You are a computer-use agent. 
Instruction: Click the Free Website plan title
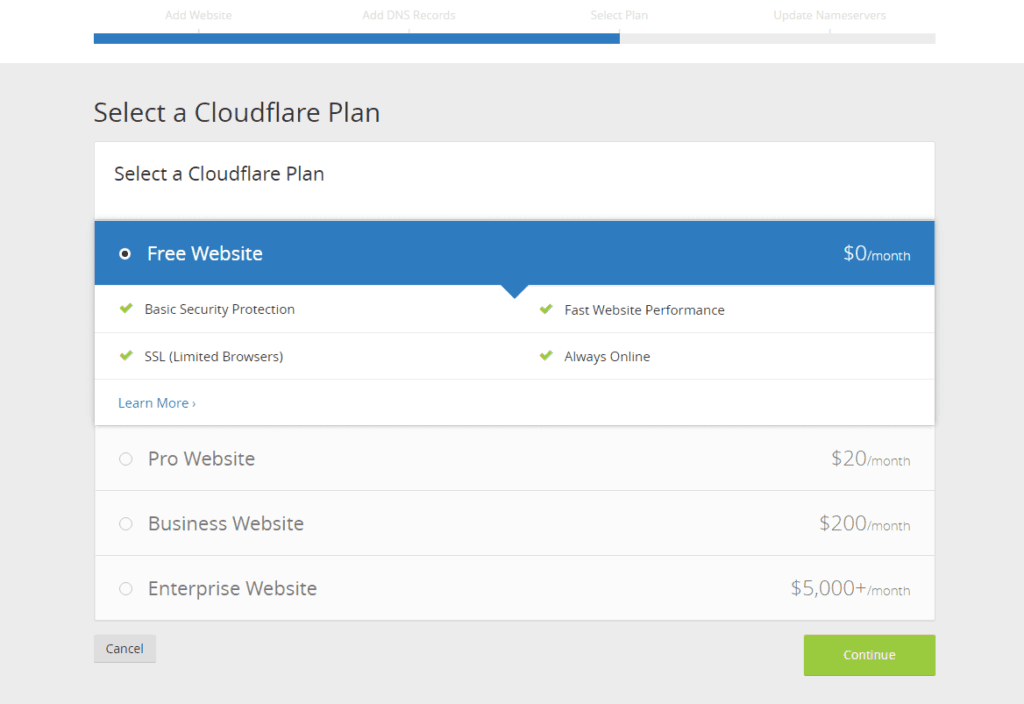tap(204, 253)
